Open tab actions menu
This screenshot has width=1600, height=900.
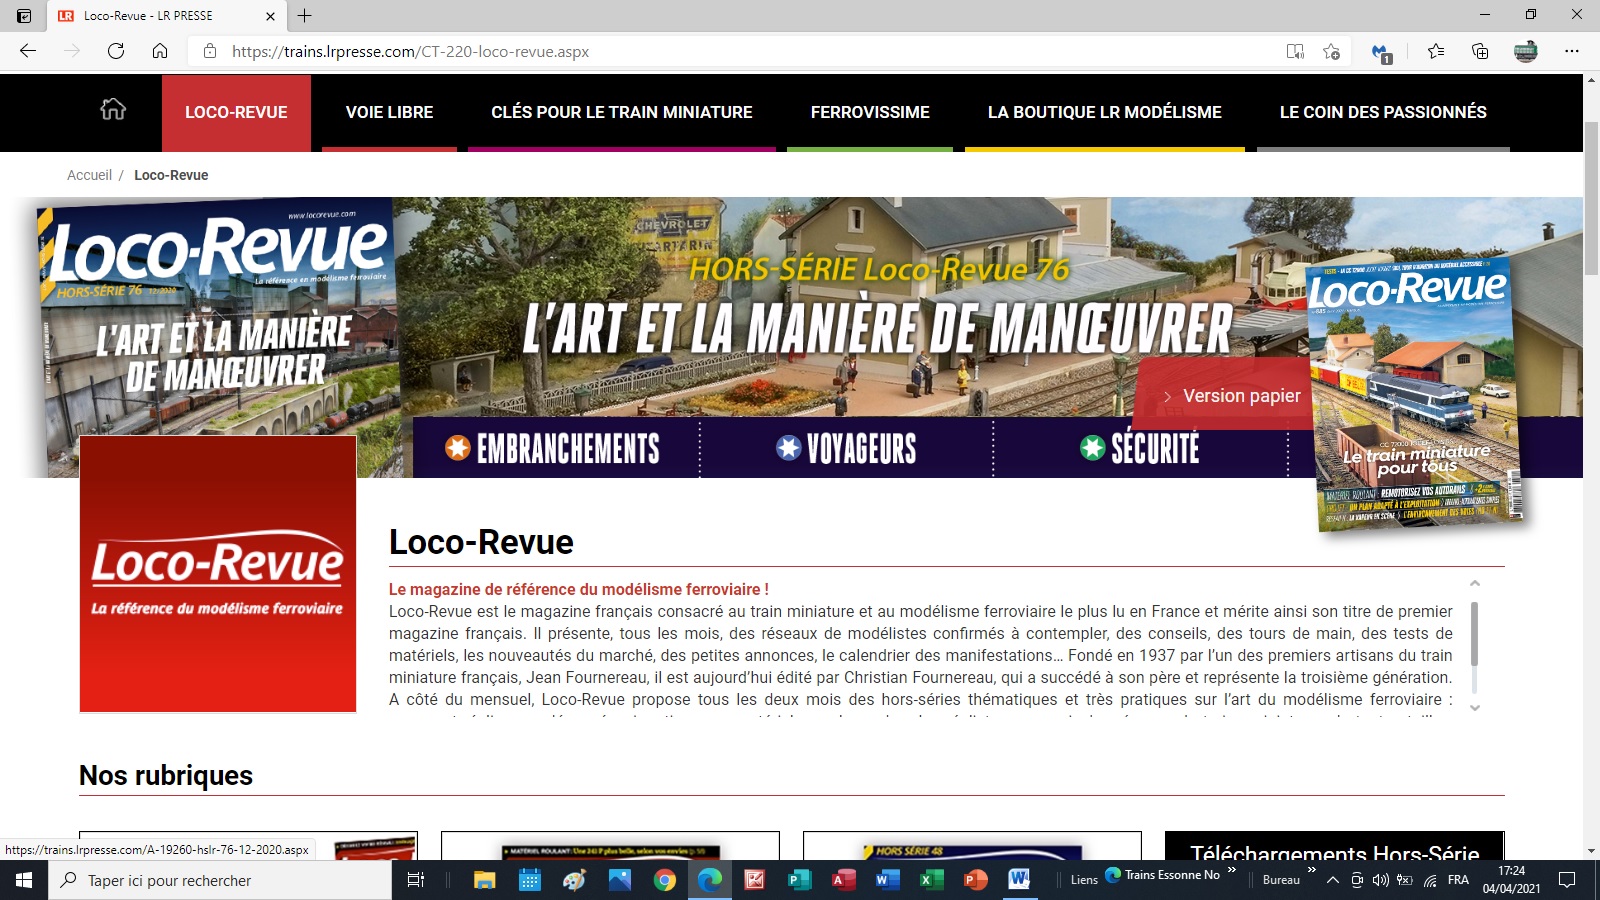pos(24,15)
